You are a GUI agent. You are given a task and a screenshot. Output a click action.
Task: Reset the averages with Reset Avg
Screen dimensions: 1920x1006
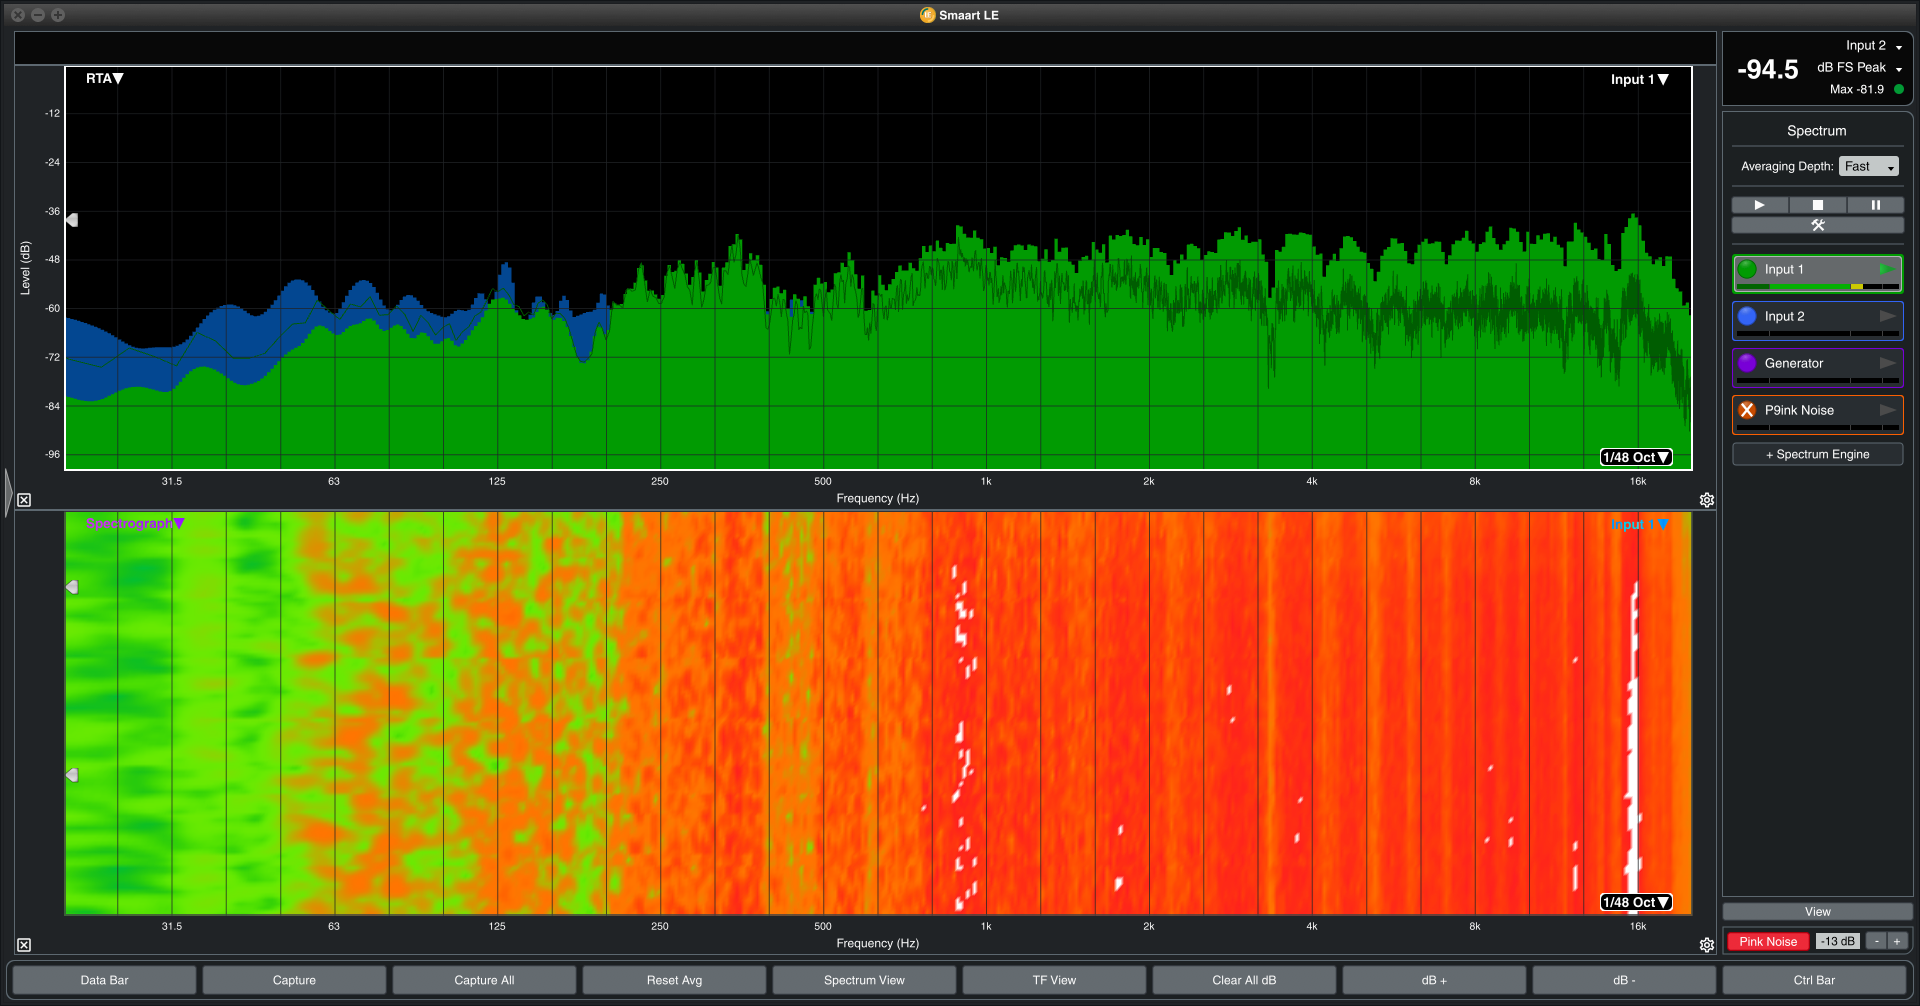point(674,980)
